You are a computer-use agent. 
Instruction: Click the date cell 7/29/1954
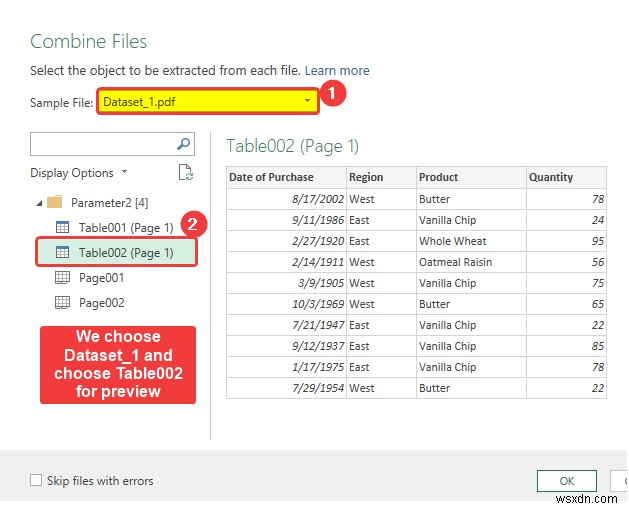pos(286,388)
